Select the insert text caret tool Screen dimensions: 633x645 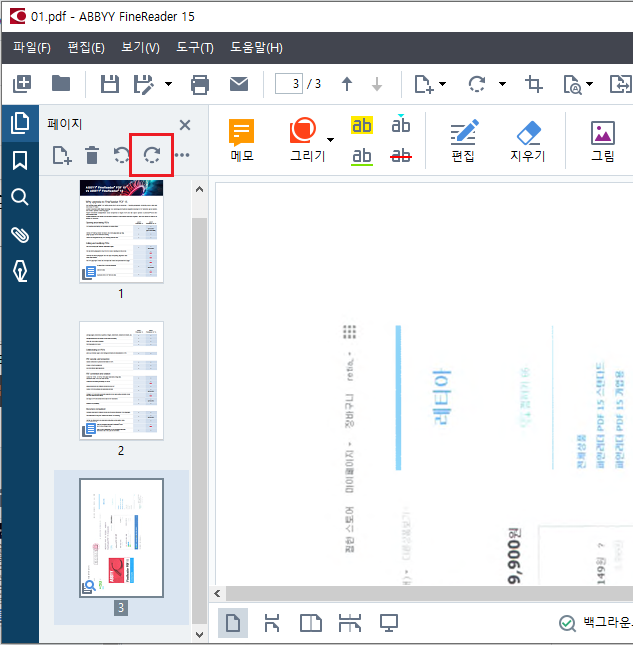click(401, 124)
